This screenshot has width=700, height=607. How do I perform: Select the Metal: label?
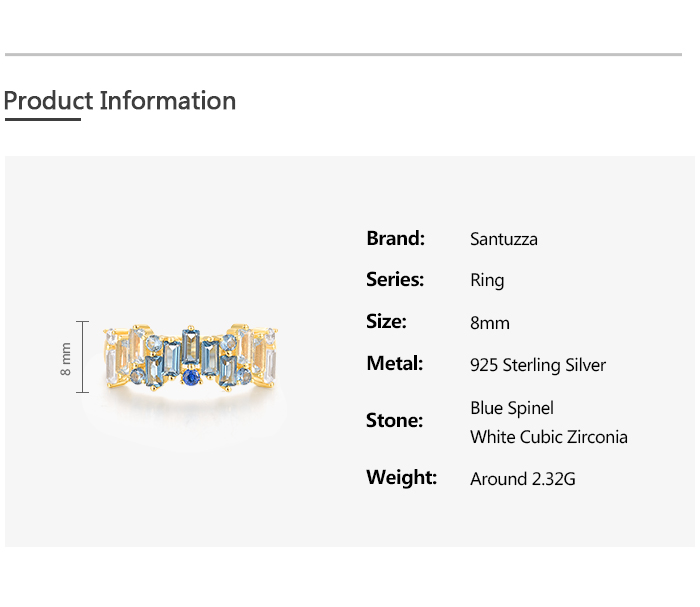pyautogui.click(x=395, y=364)
